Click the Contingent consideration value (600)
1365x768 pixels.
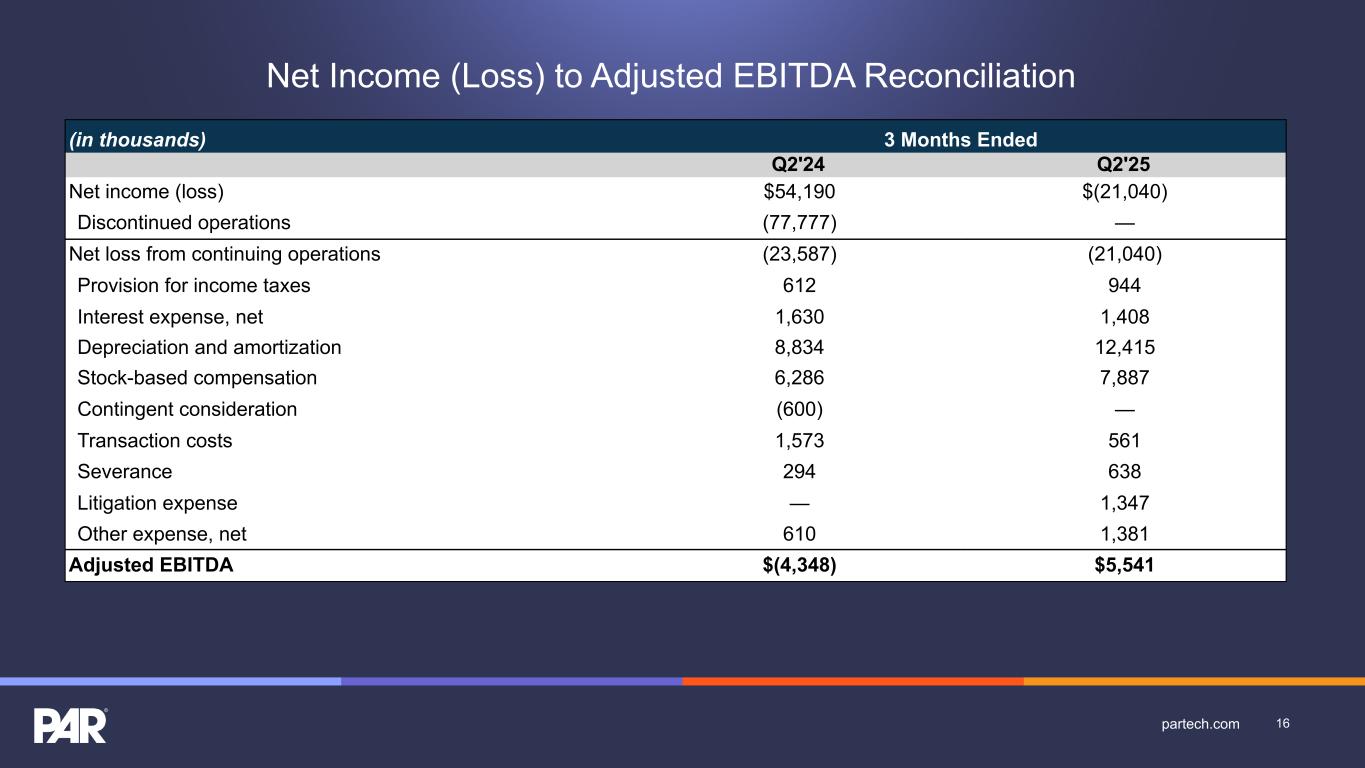pos(799,409)
